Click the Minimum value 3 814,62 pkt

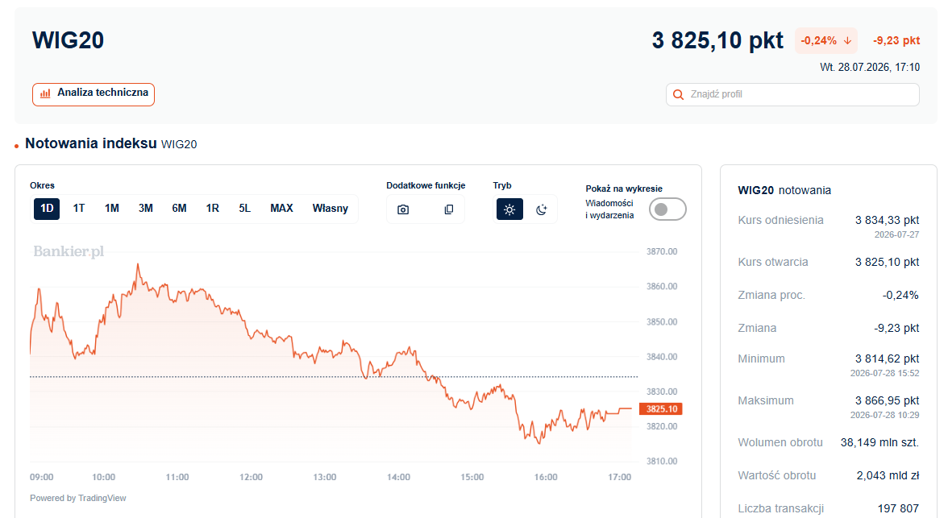click(x=887, y=358)
